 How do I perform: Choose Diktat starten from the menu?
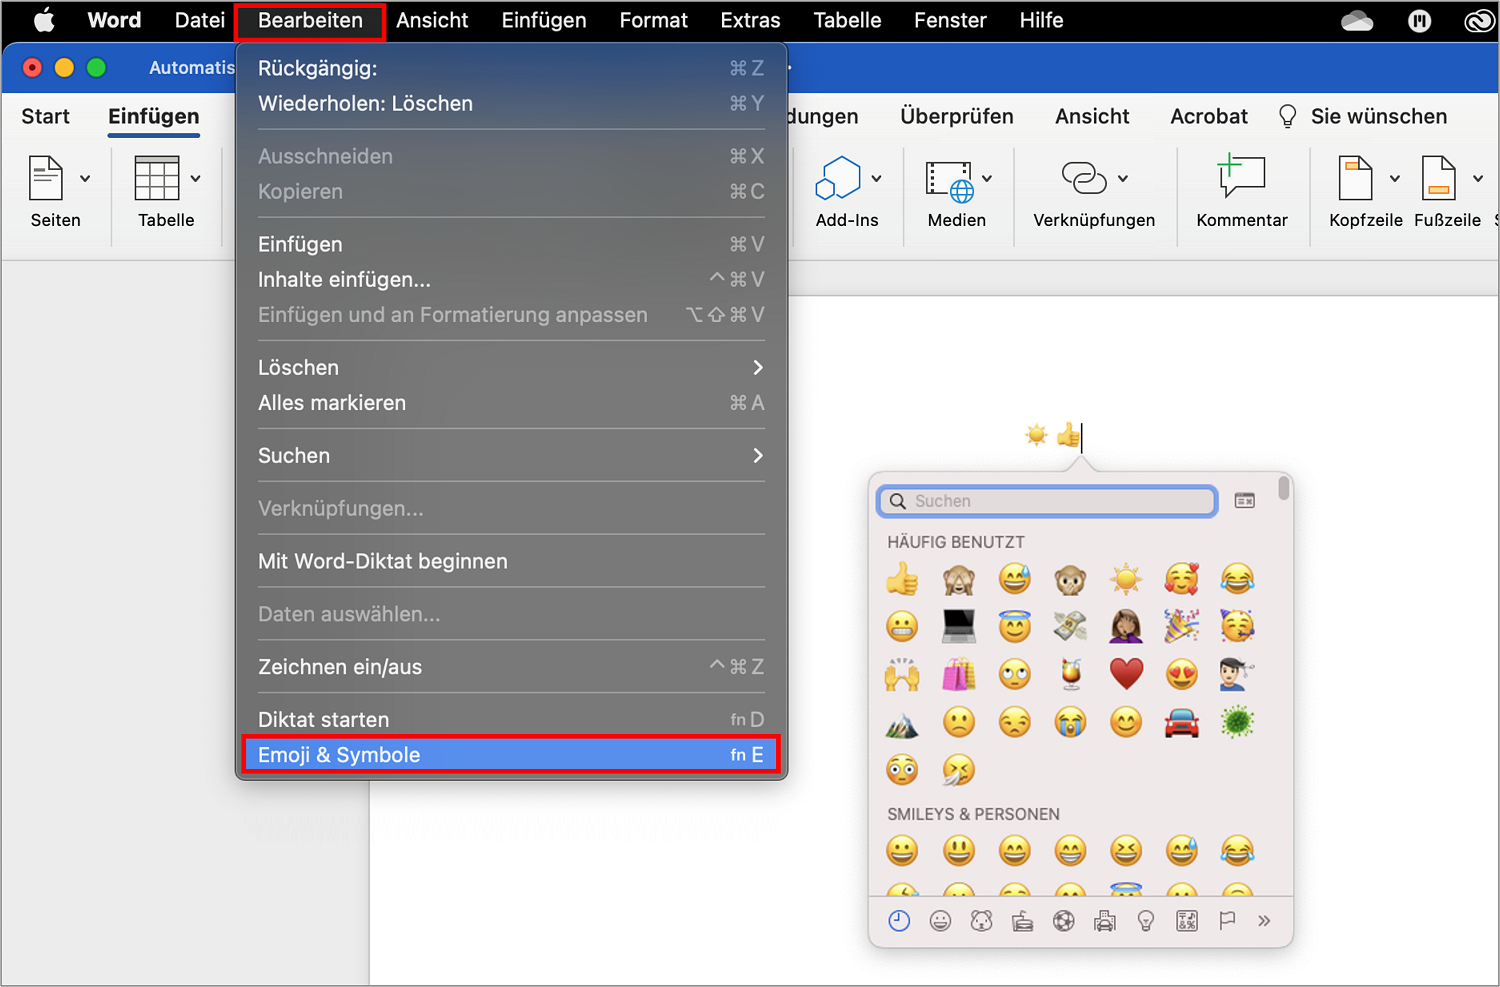tap(511, 719)
